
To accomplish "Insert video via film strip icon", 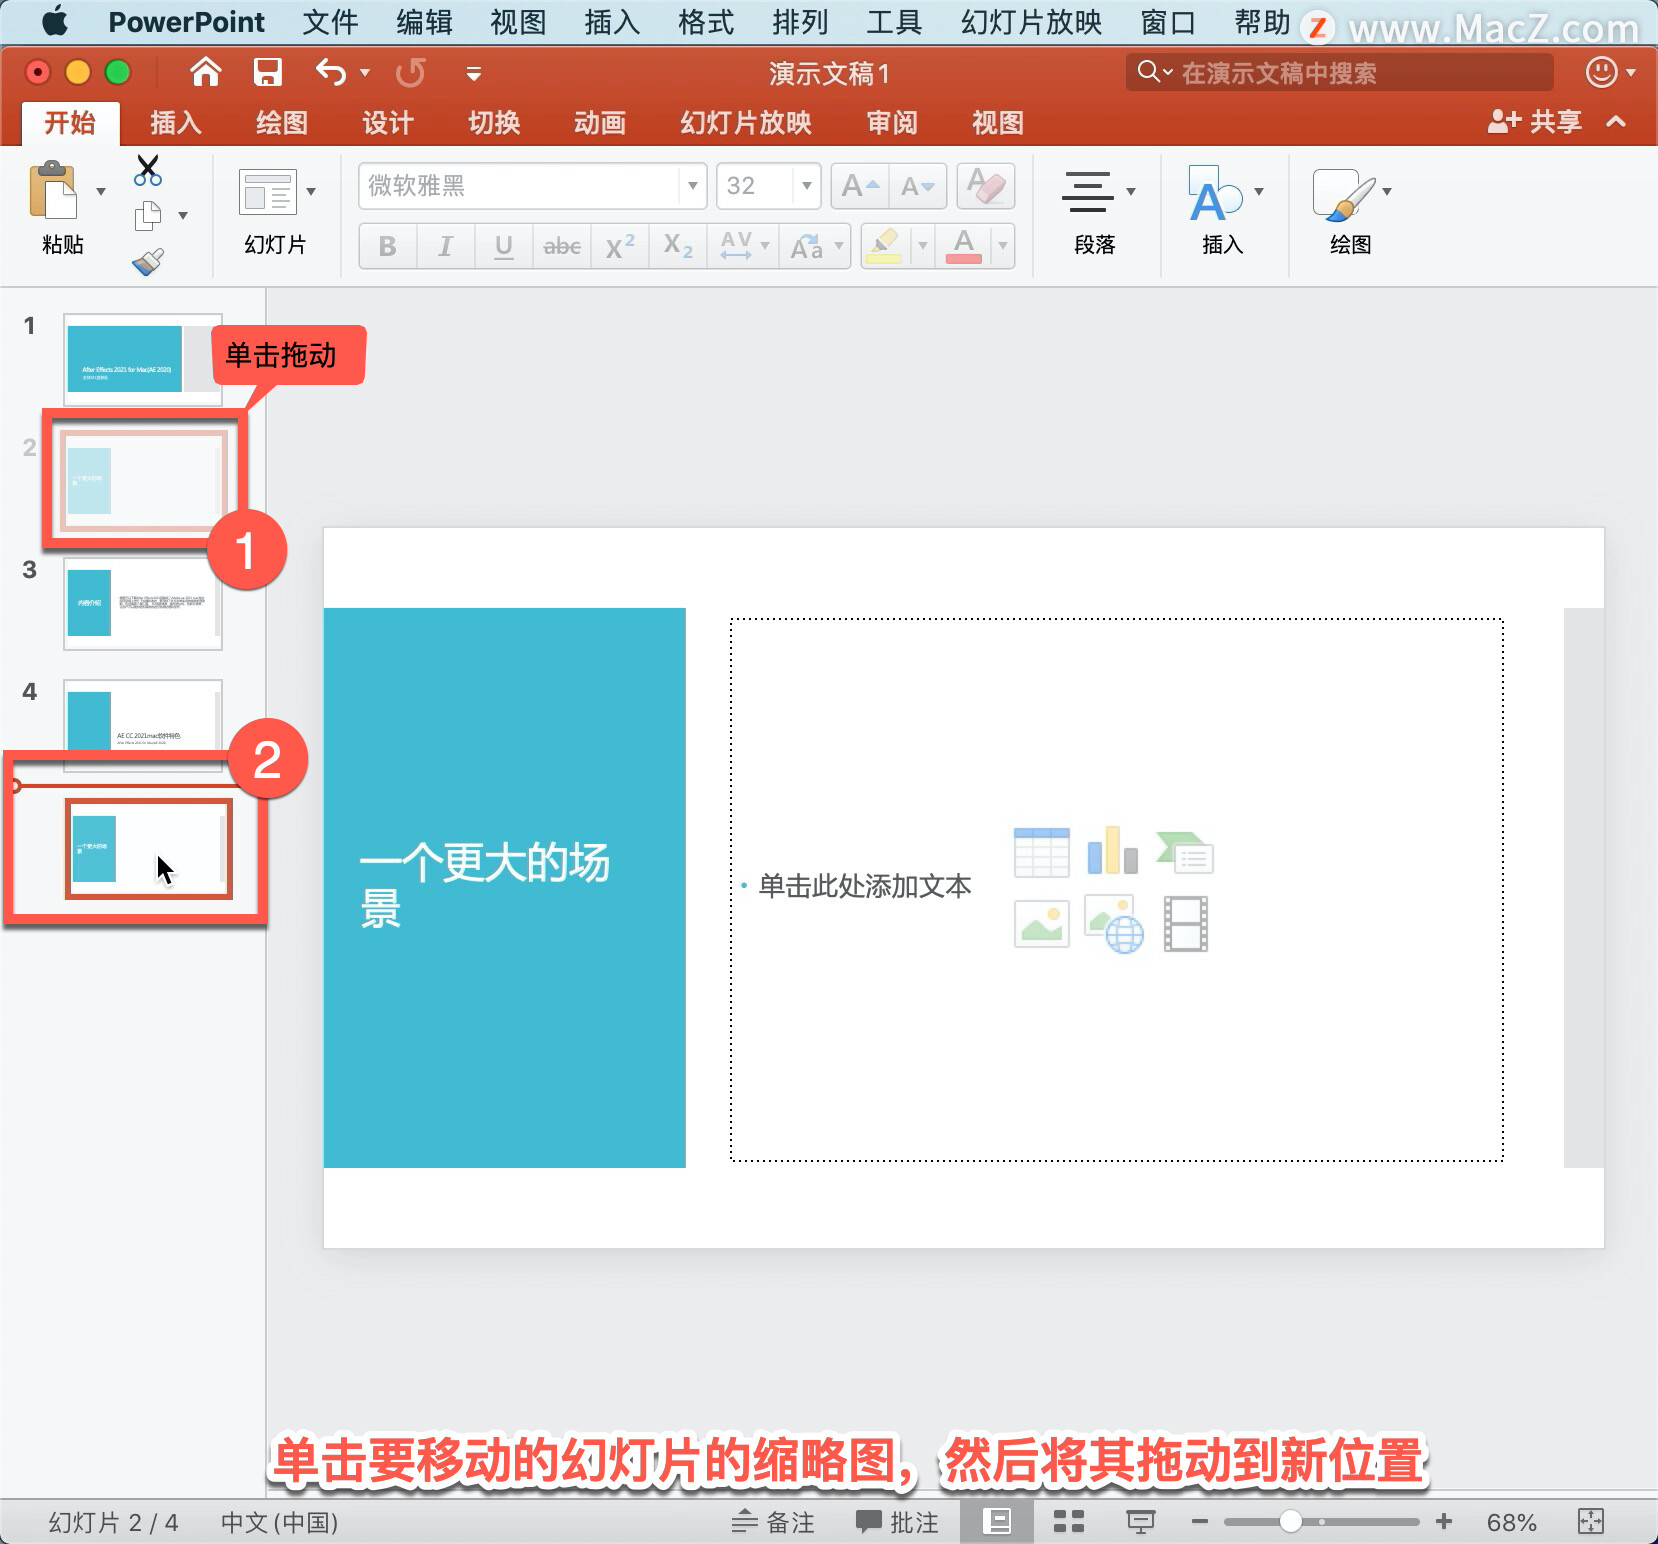I will [x=1185, y=923].
